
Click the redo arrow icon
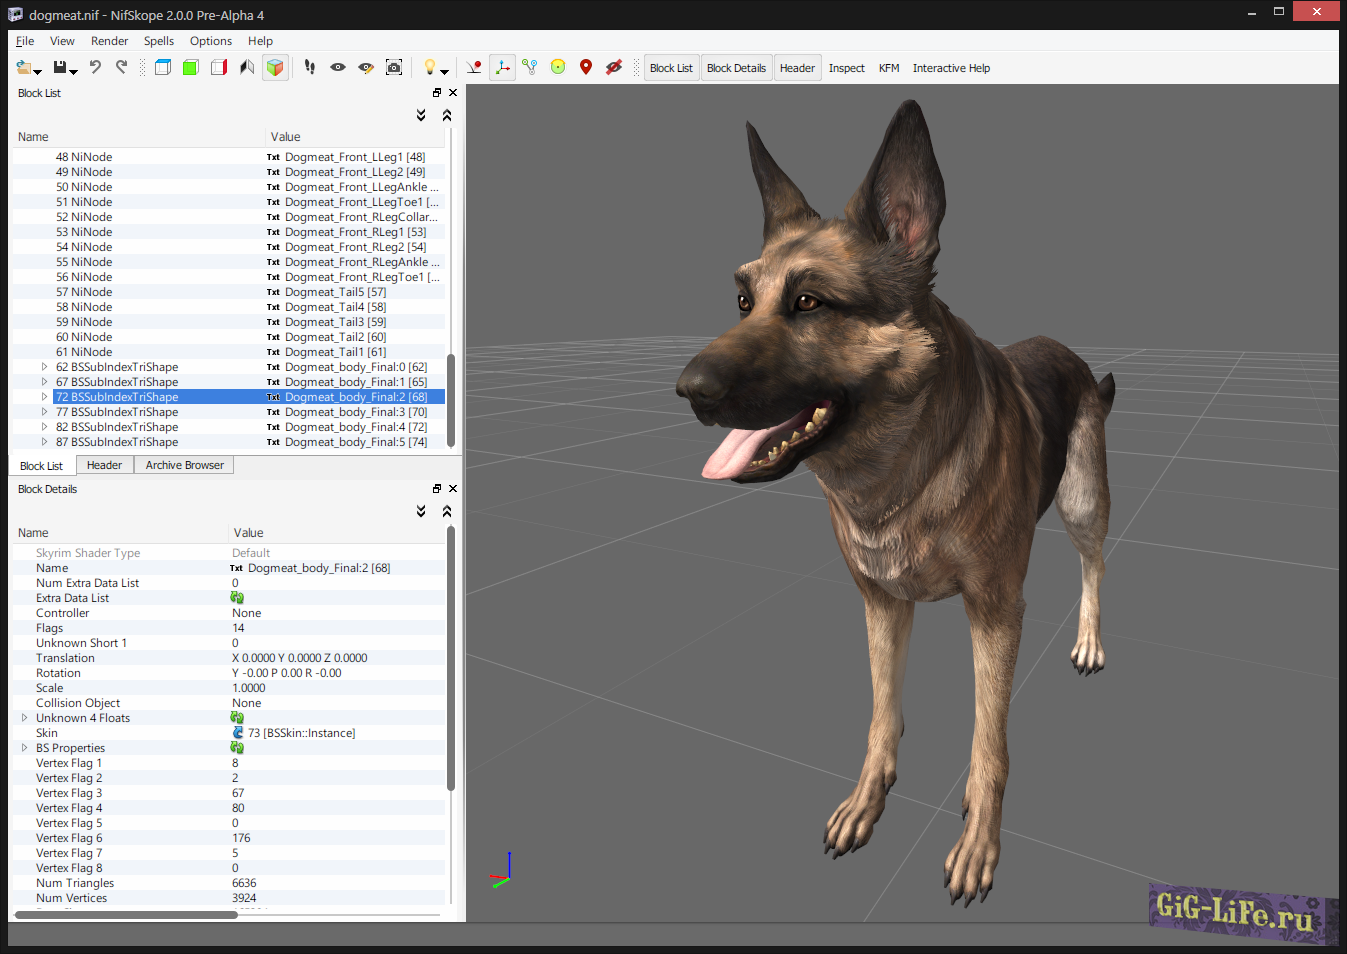(x=122, y=66)
